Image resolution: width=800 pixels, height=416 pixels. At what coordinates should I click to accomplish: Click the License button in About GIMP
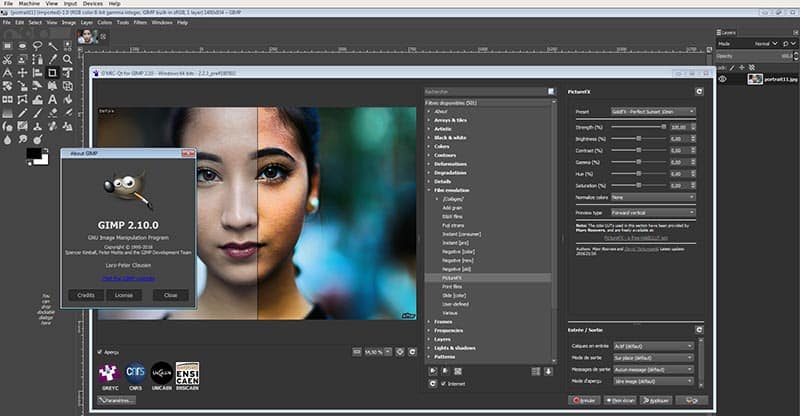[x=123, y=295]
